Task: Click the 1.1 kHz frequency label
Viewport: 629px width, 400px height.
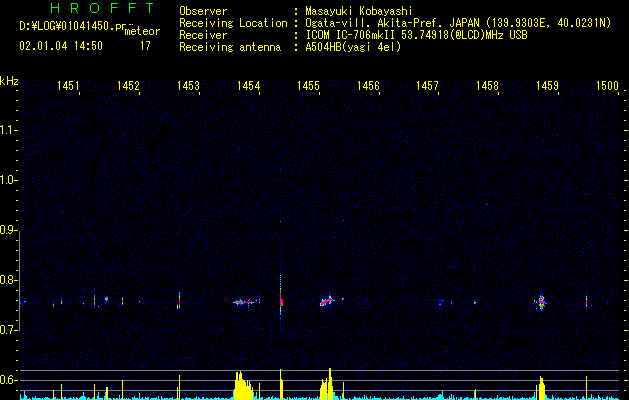Action: pos(8,130)
